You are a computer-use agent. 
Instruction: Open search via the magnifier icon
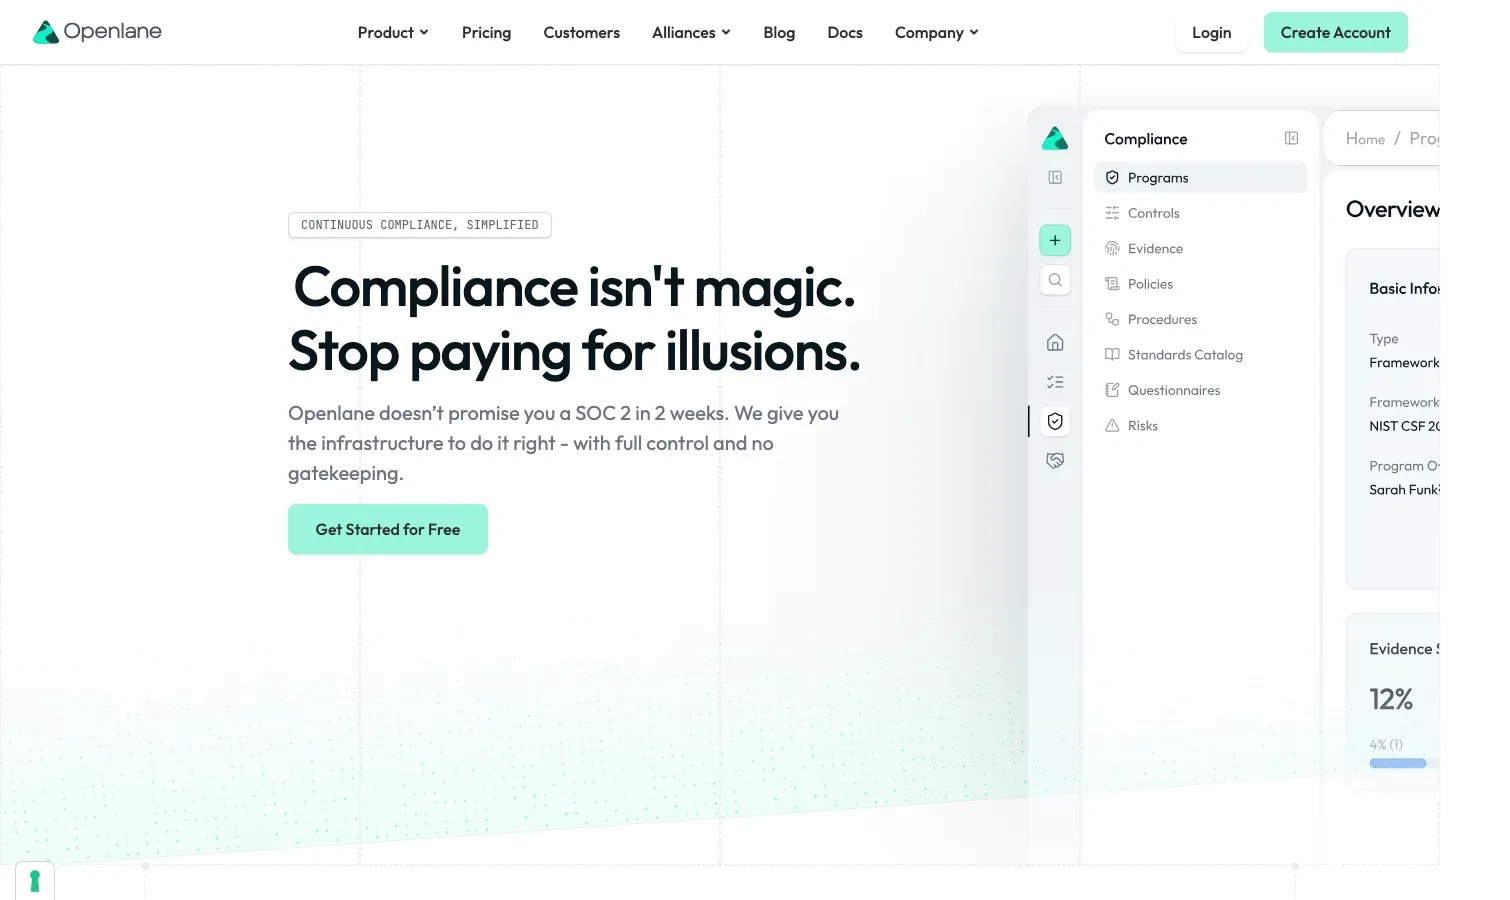(x=1055, y=280)
